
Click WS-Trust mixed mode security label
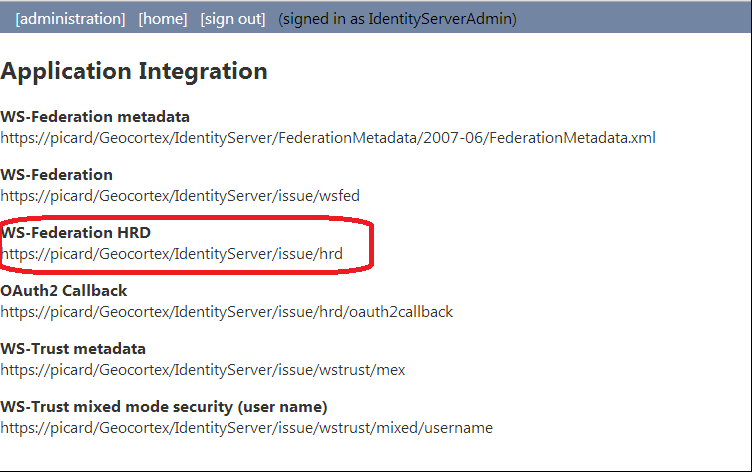point(164,407)
